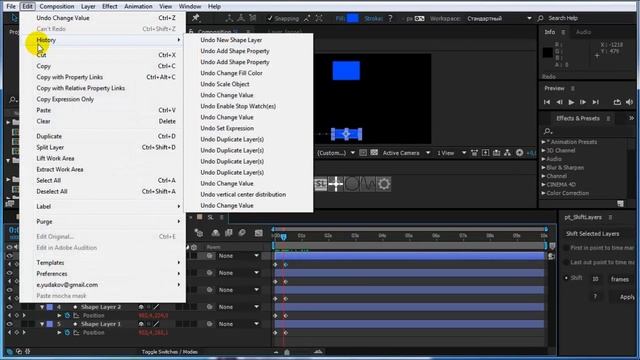Image resolution: width=640 pixels, height=360 pixels.
Task: Toggle Shy layers icon in timeline header
Action: [216, 233]
